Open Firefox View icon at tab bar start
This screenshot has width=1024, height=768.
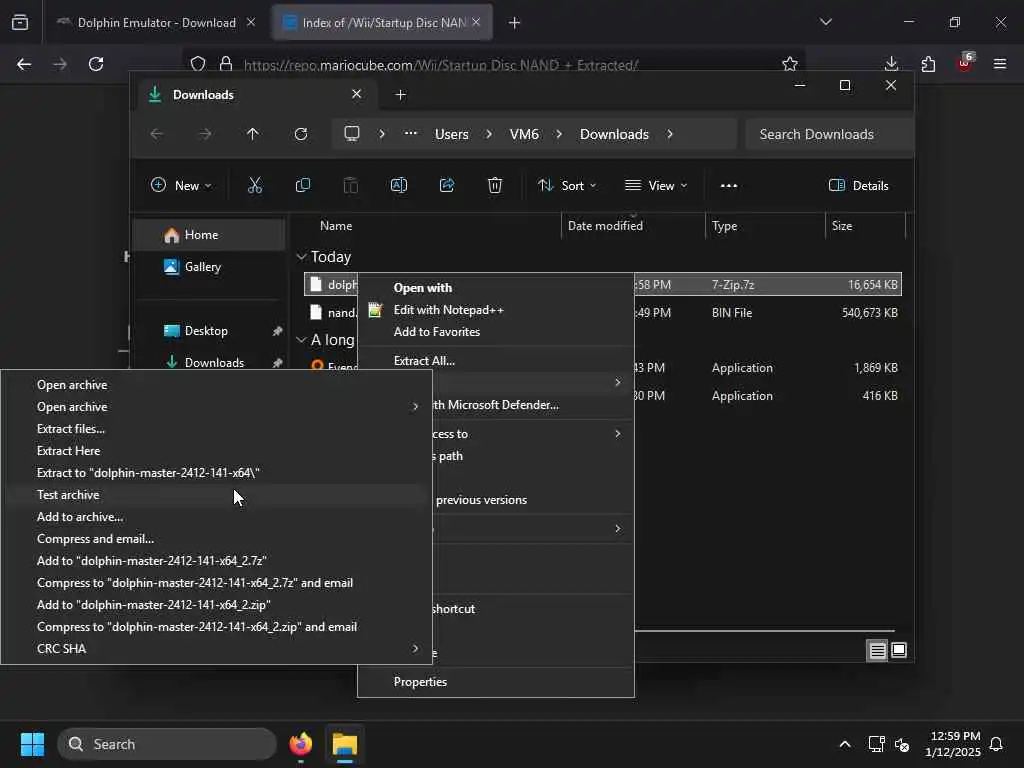click(x=20, y=22)
